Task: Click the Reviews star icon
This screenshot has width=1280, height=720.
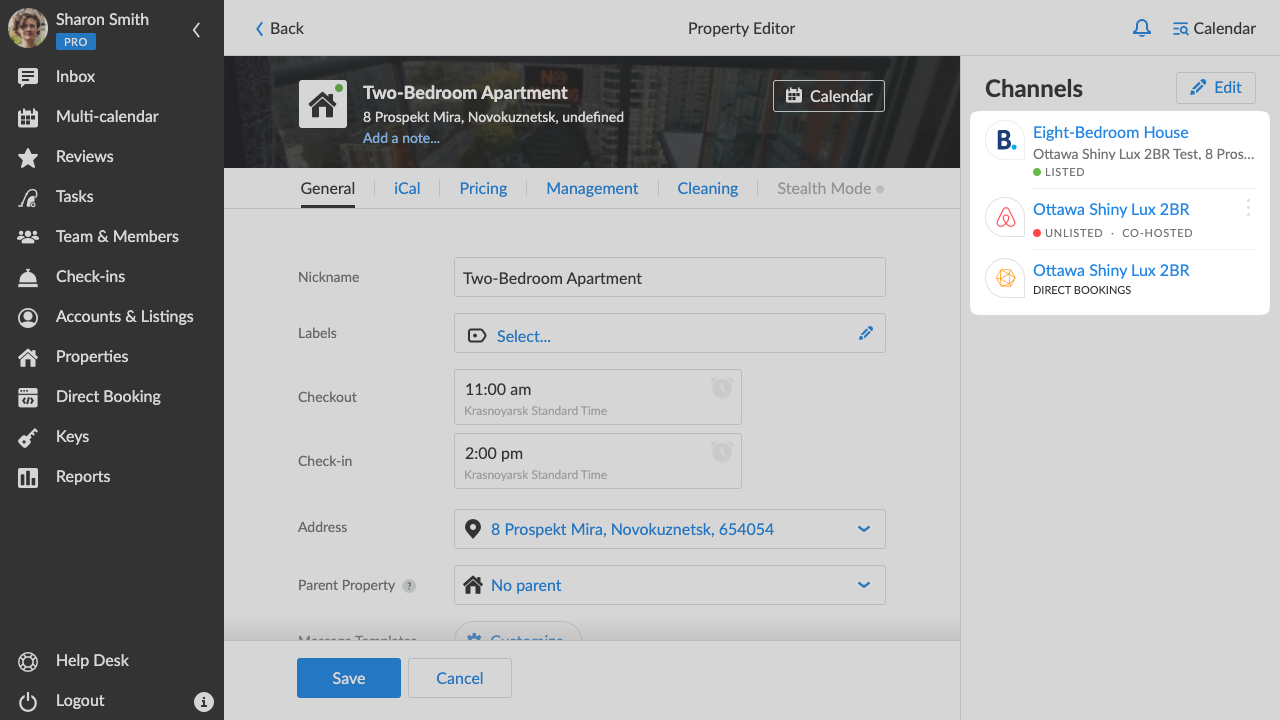Action: point(28,157)
